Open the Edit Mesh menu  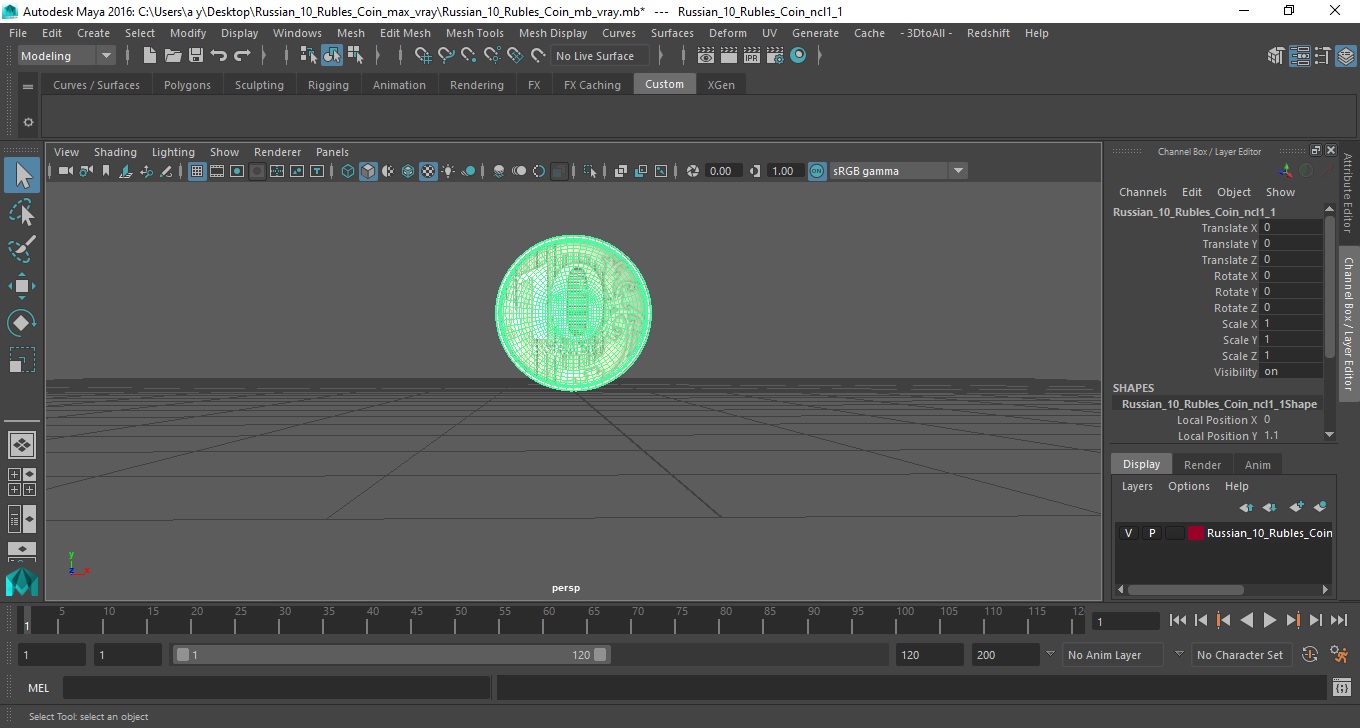click(405, 33)
